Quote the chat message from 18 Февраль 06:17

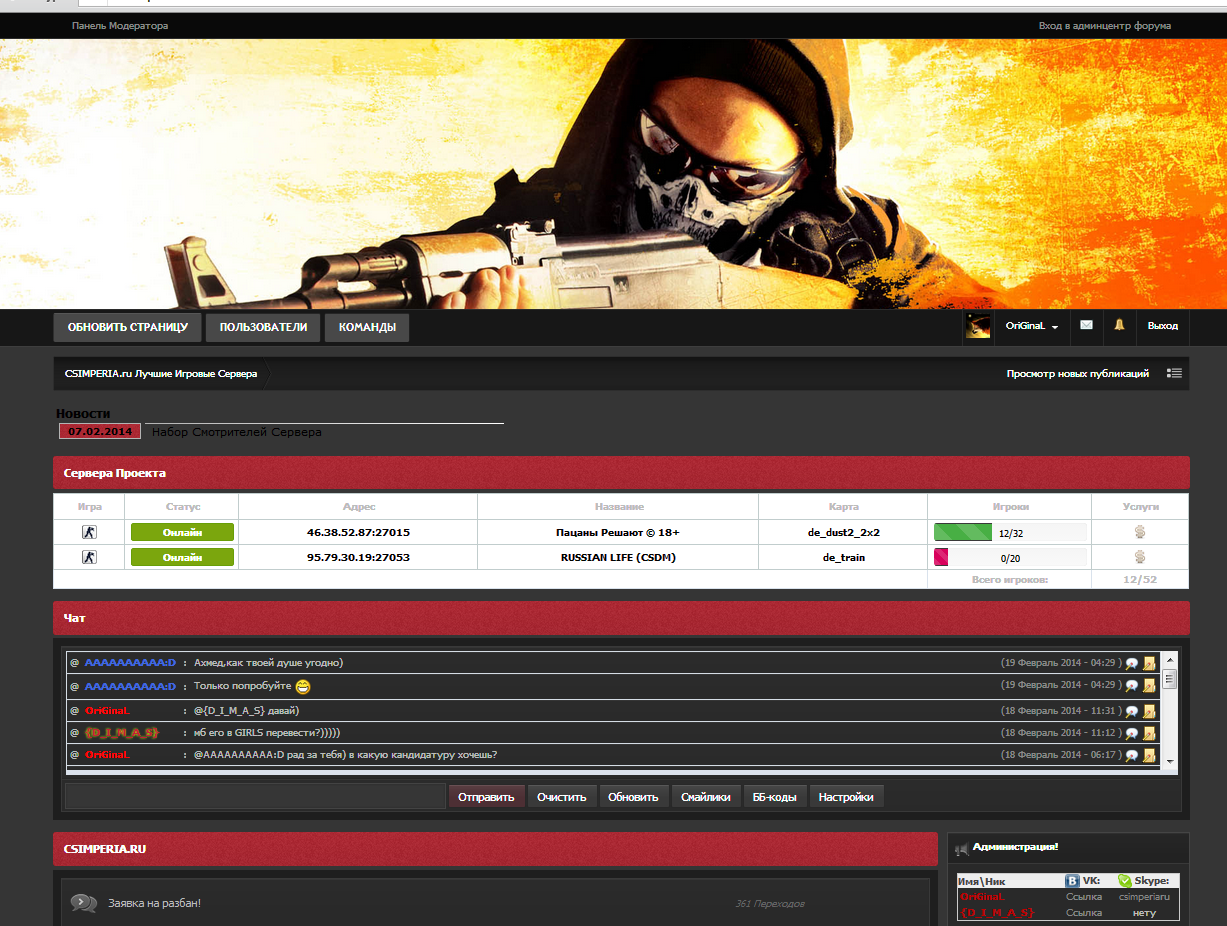[x=1132, y=755]
